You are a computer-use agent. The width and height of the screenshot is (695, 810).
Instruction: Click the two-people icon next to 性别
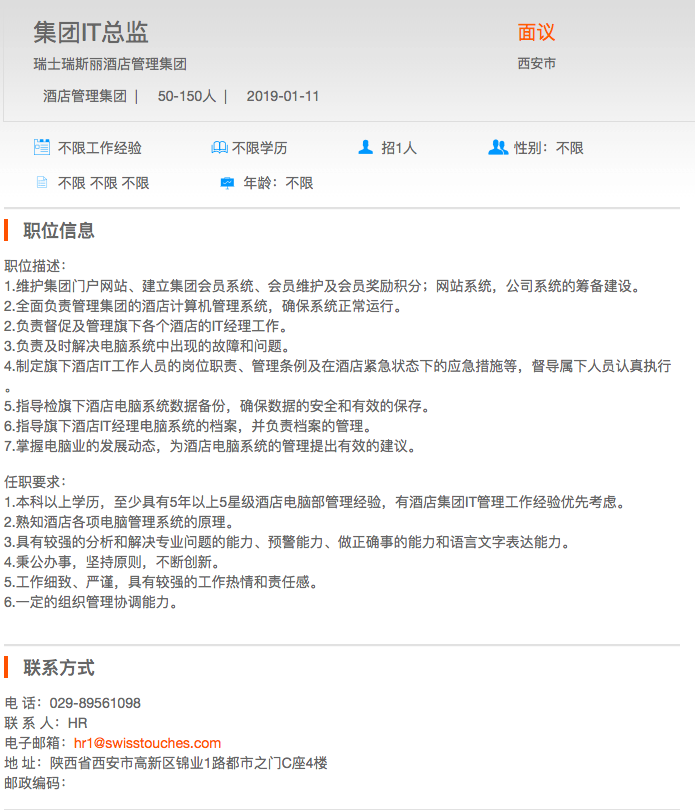click(497, 147)
